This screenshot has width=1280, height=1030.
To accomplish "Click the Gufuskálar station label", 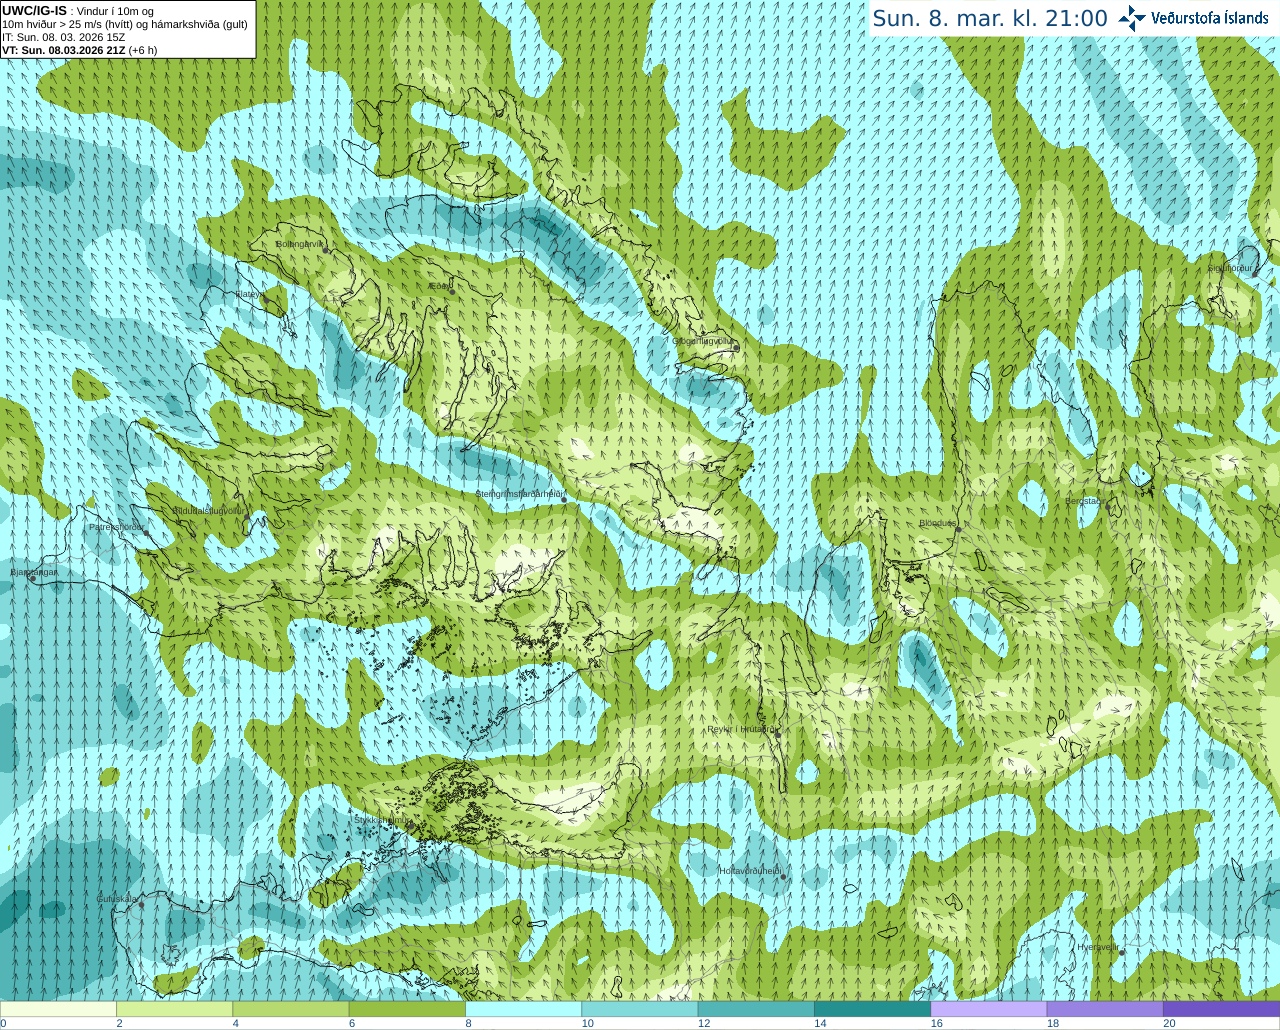I will point(117,898).
